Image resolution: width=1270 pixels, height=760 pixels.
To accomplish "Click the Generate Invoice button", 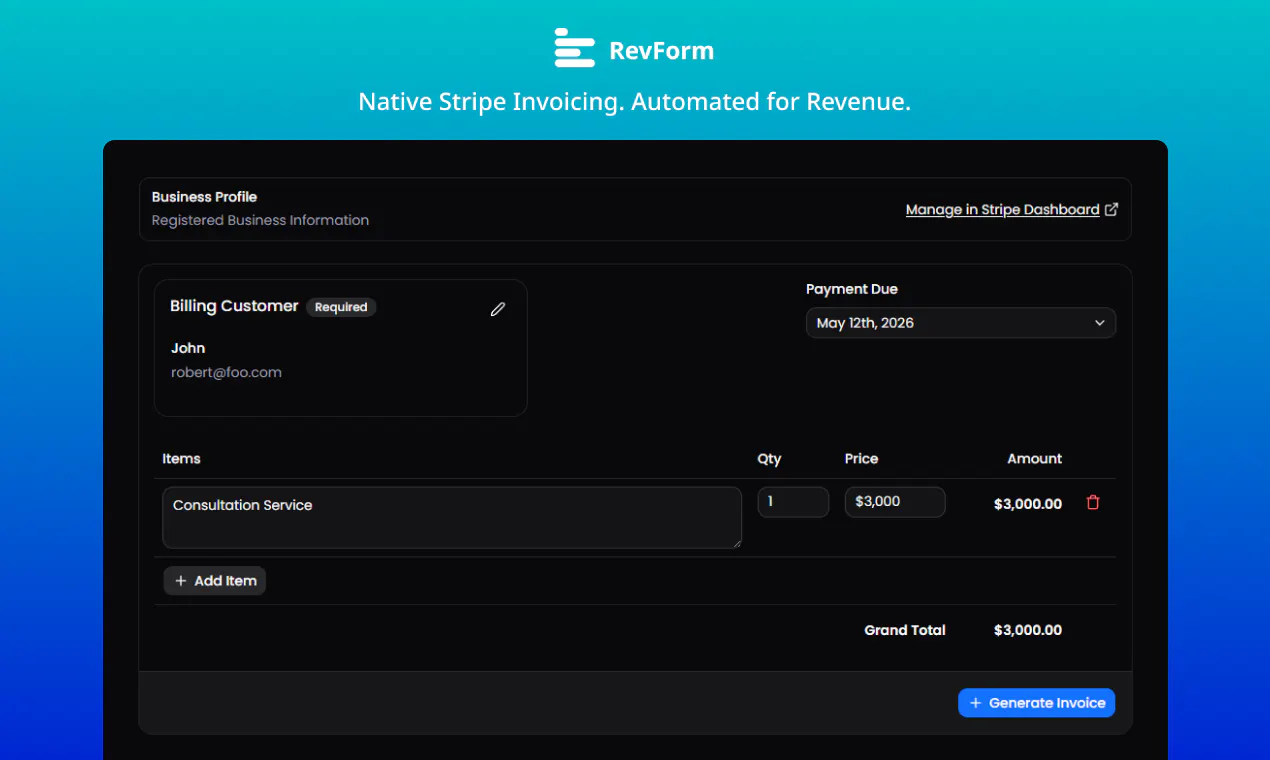I will pos(1036,703).
